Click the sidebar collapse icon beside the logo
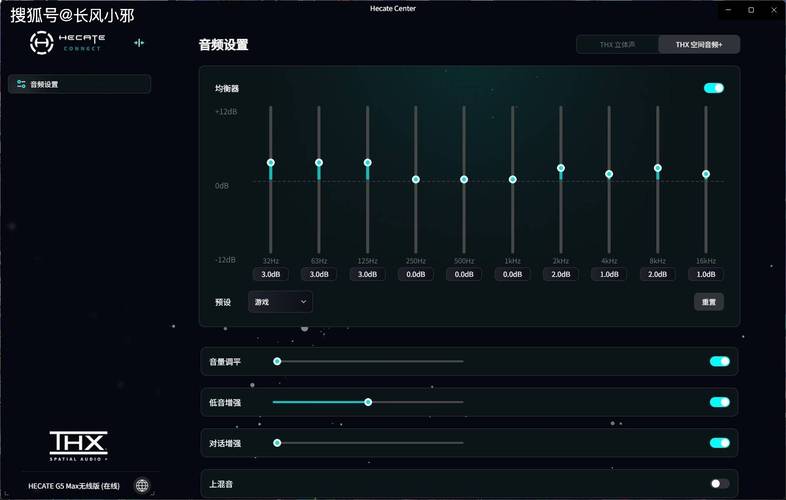This screenshot has width=786, height=500. 139,43
